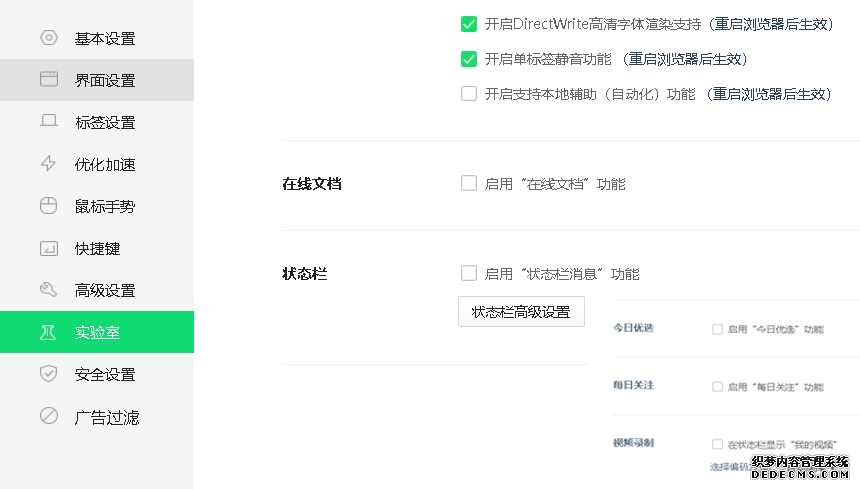This screenshot has height=489, width=860.
Task: Click the mouse gesture icon
Action: pos(49,206)
